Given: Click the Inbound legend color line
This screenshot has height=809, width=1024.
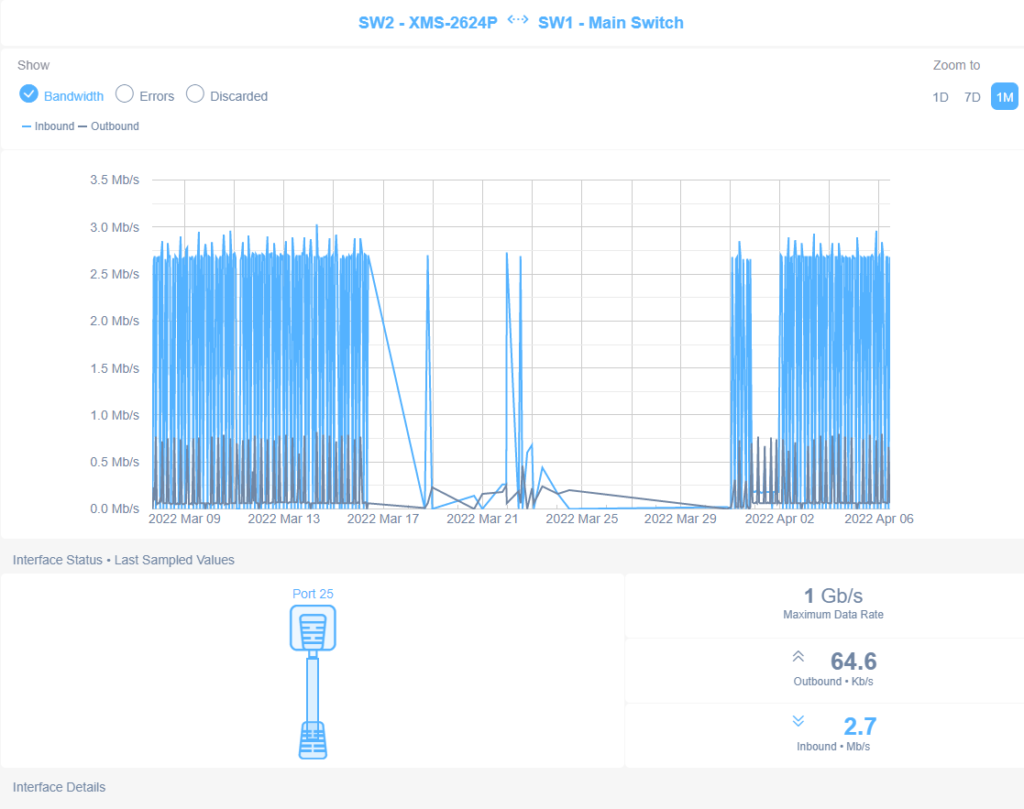Looking at the screenshot, I should tap(26, 127).
